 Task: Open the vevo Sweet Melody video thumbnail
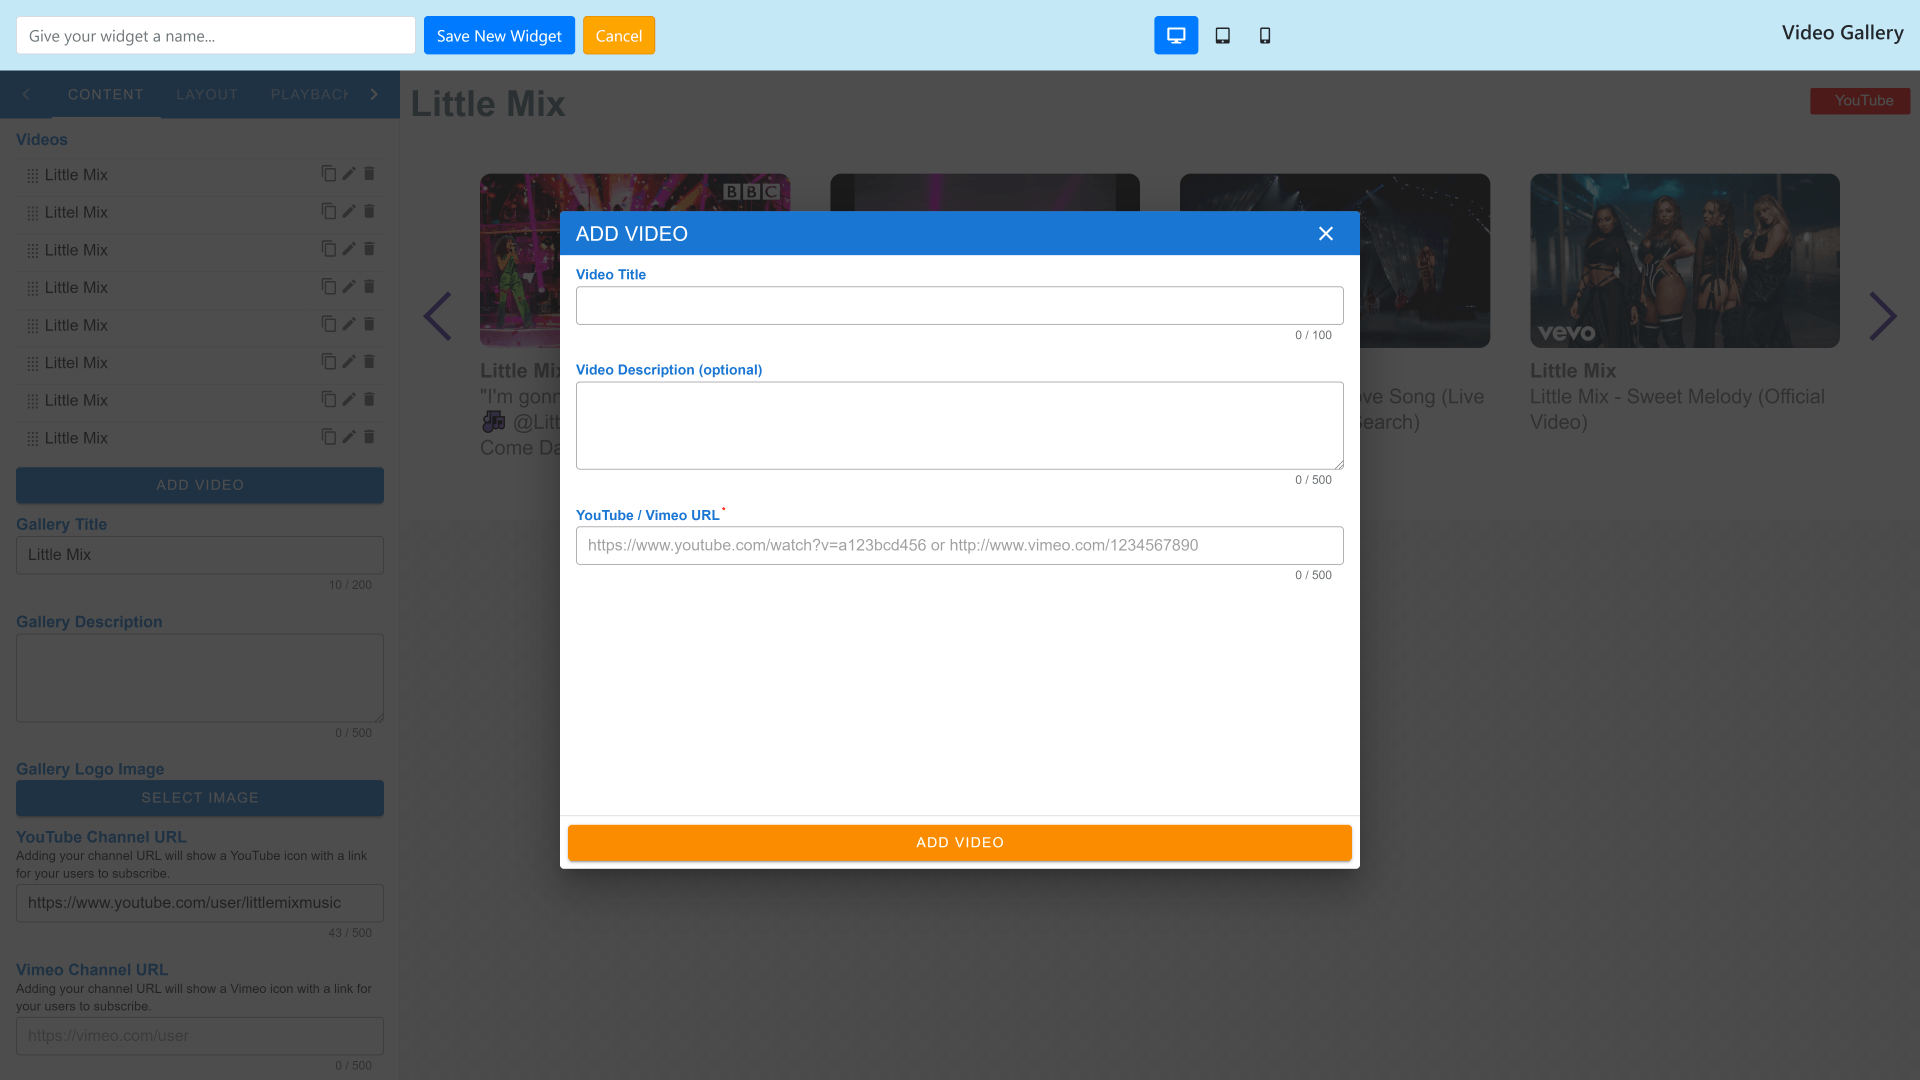pos(1685,261)
